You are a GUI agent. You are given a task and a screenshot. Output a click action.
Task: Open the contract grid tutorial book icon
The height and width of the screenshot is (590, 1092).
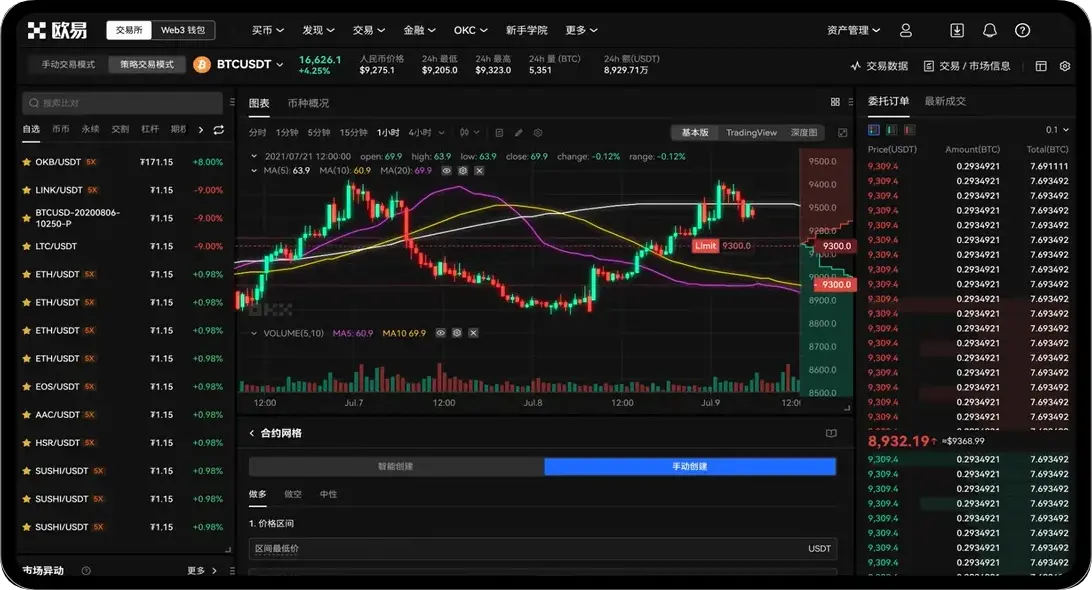point(831,433)
